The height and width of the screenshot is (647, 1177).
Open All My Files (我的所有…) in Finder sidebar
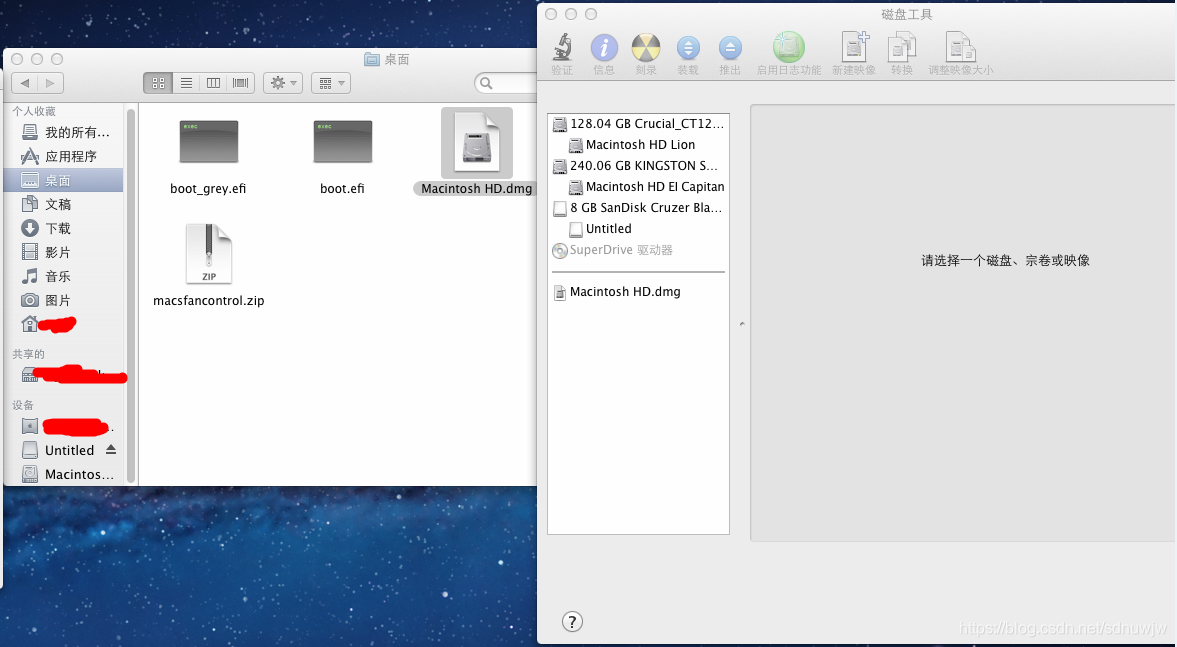tap(65, 133)
